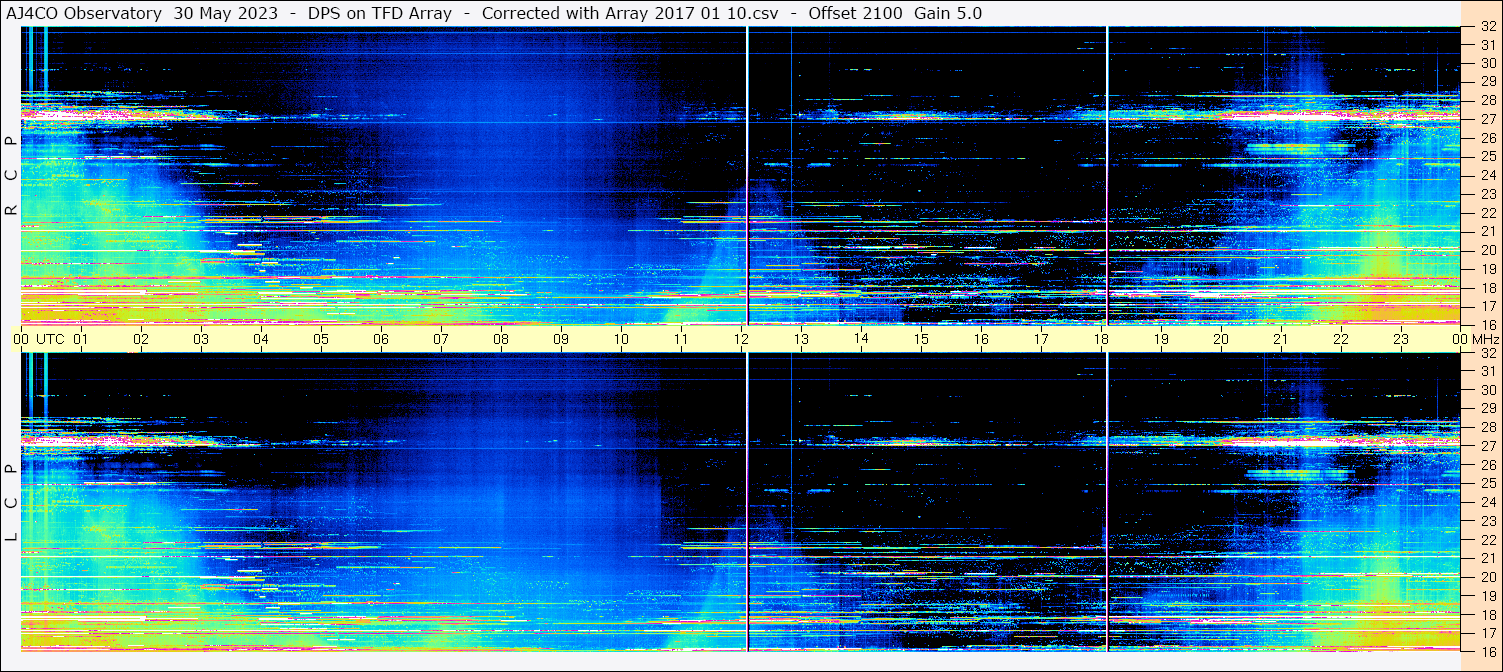The height and width of the screenshot is (672, 1503).
Task: Click the "12" hour label on time axis
Action: point(741,339)
